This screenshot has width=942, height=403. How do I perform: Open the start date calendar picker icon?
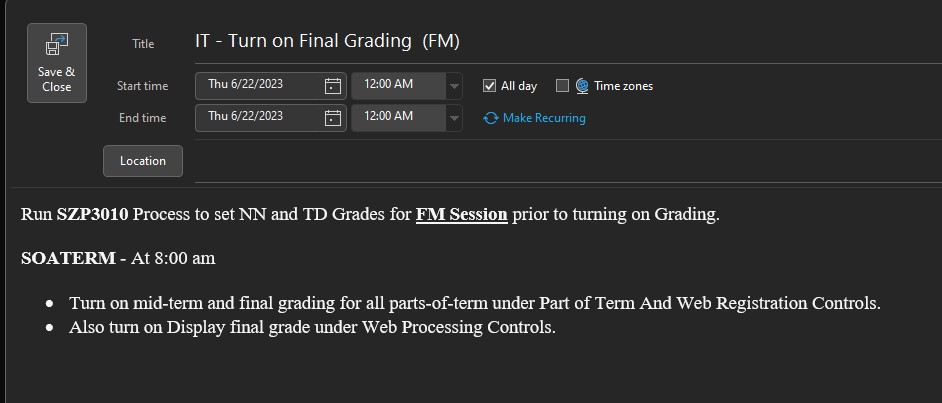coord(333,86)
